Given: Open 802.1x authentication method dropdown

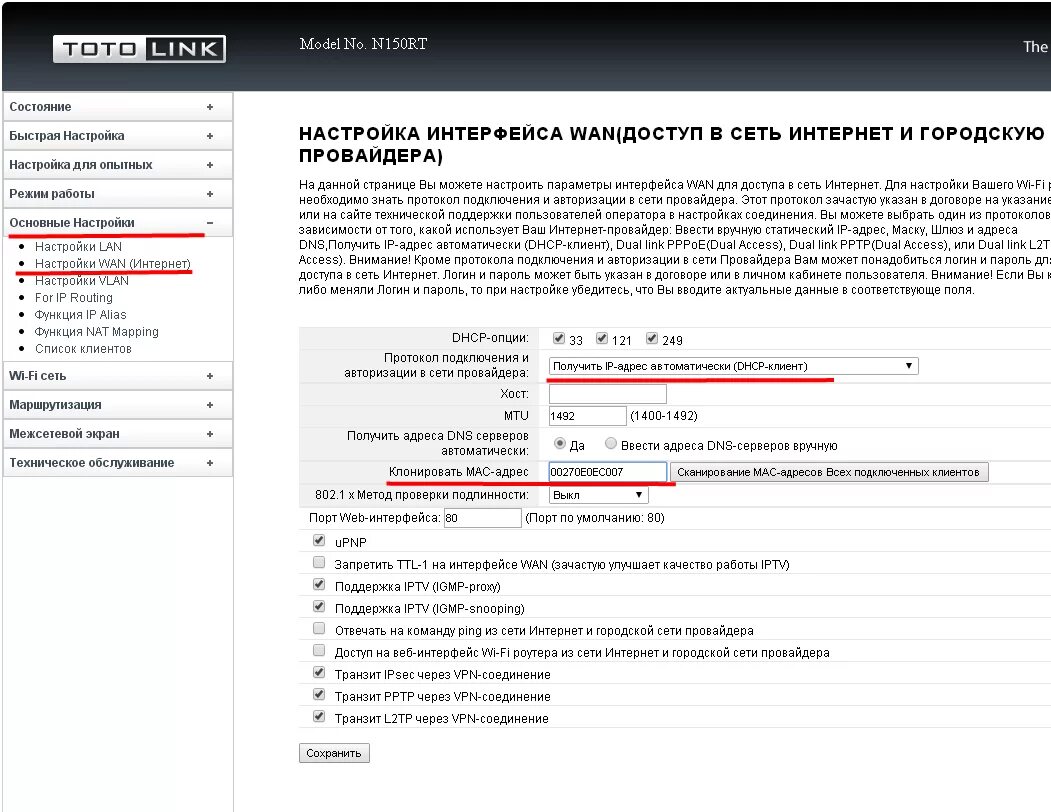Looking at the screenshot, I should 599,495.
